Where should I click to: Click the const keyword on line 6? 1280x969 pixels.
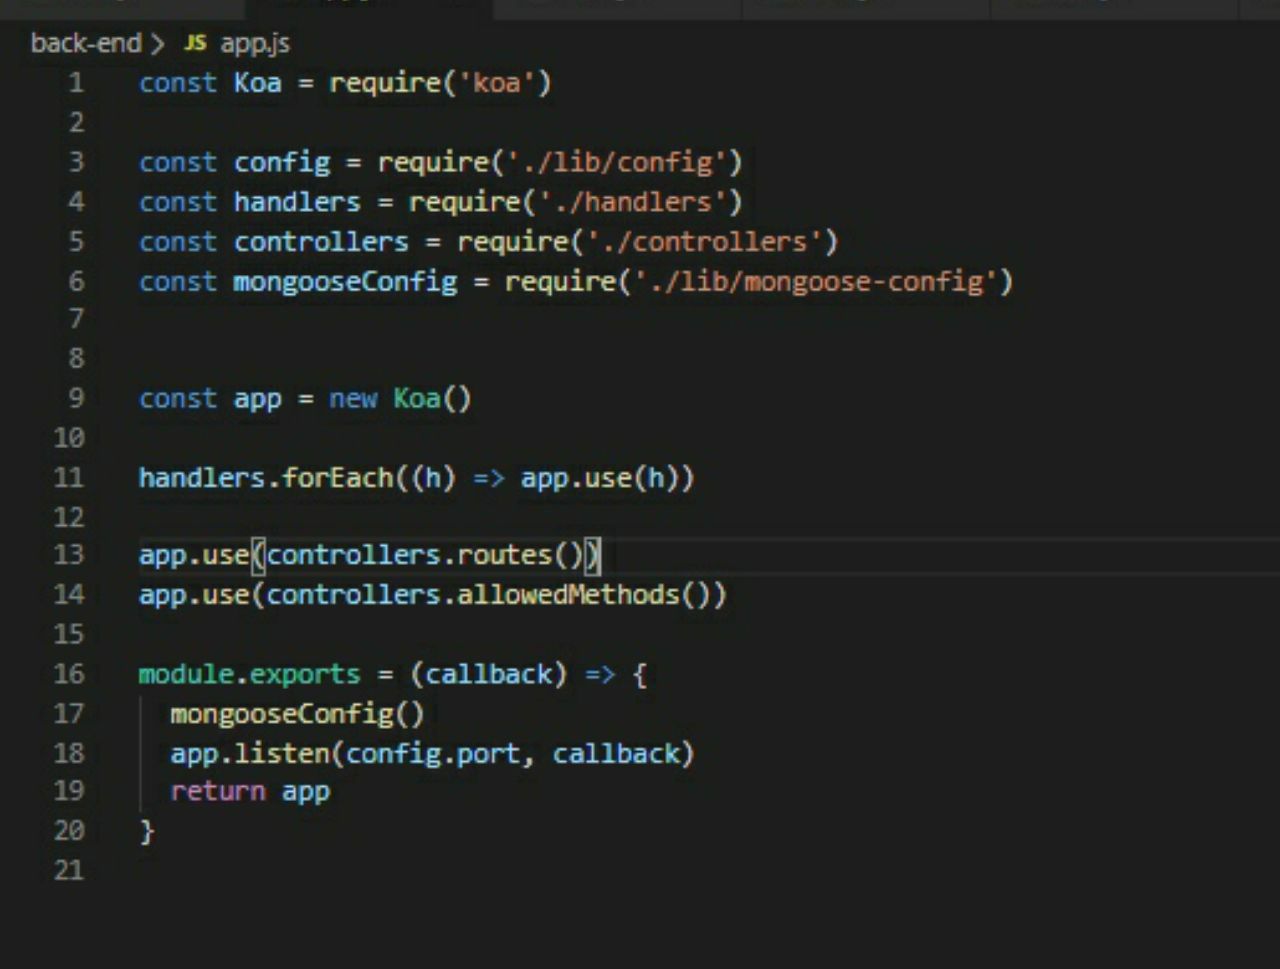pyautogui.click(x=178, y=282)
